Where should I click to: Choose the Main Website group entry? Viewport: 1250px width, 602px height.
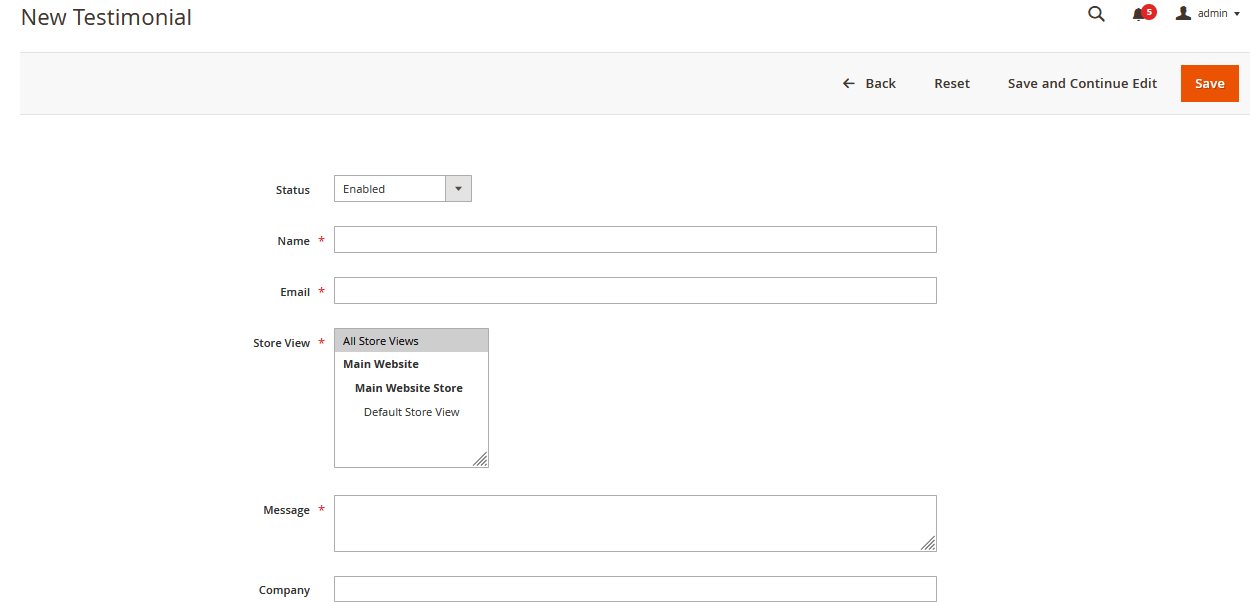[x=381, y=364]
